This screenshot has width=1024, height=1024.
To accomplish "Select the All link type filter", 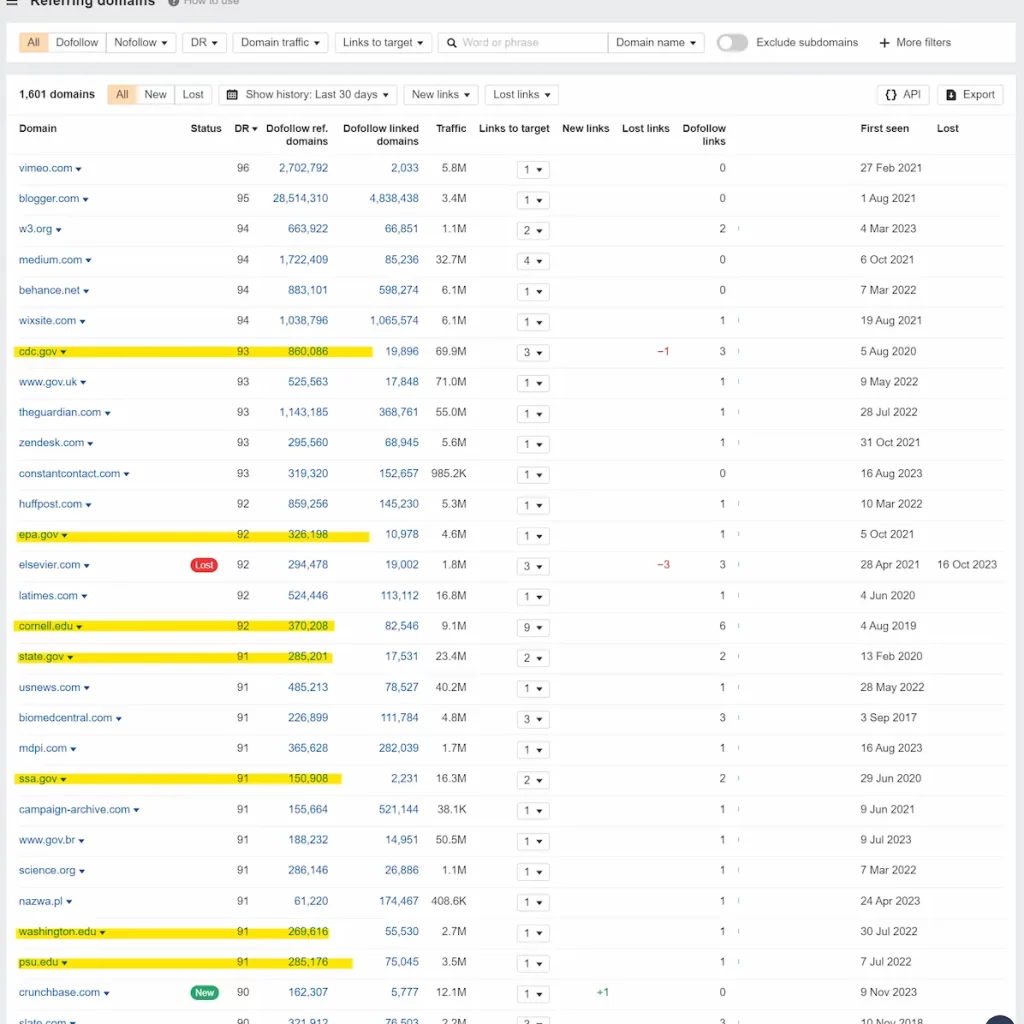I will (33, 42).
